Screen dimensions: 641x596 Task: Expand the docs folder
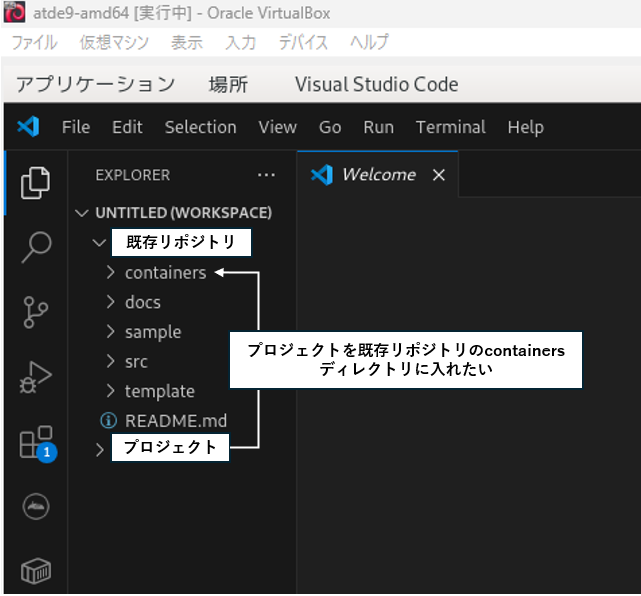[142, 302]
